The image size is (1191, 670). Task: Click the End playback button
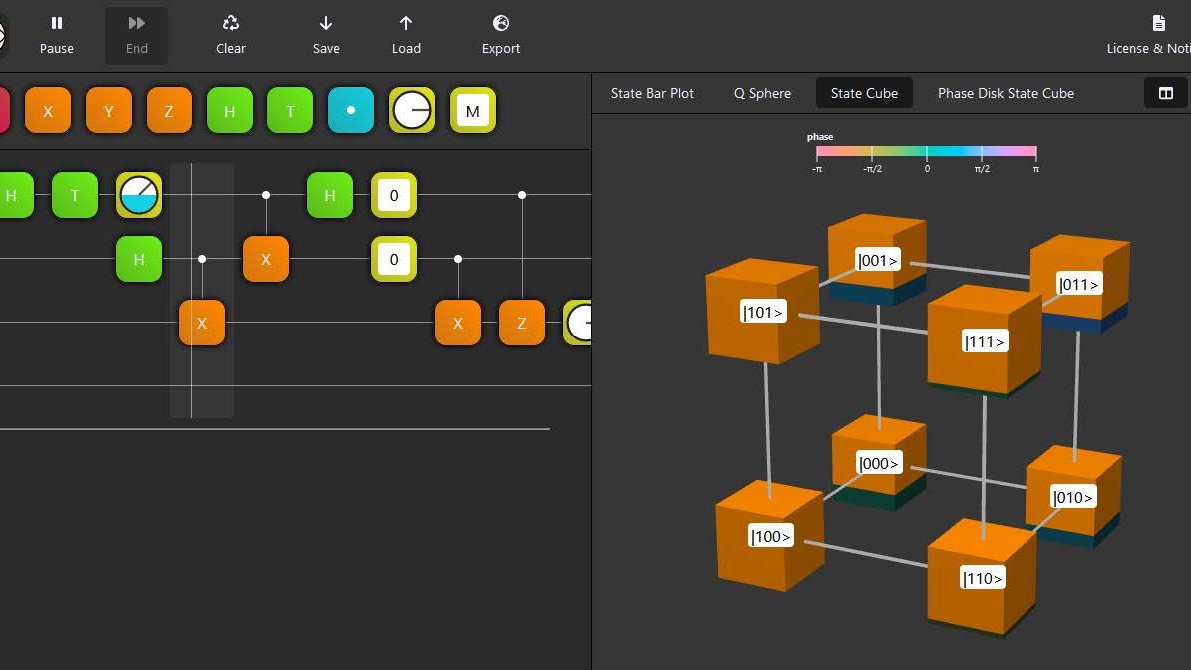(x=137, y=36)
